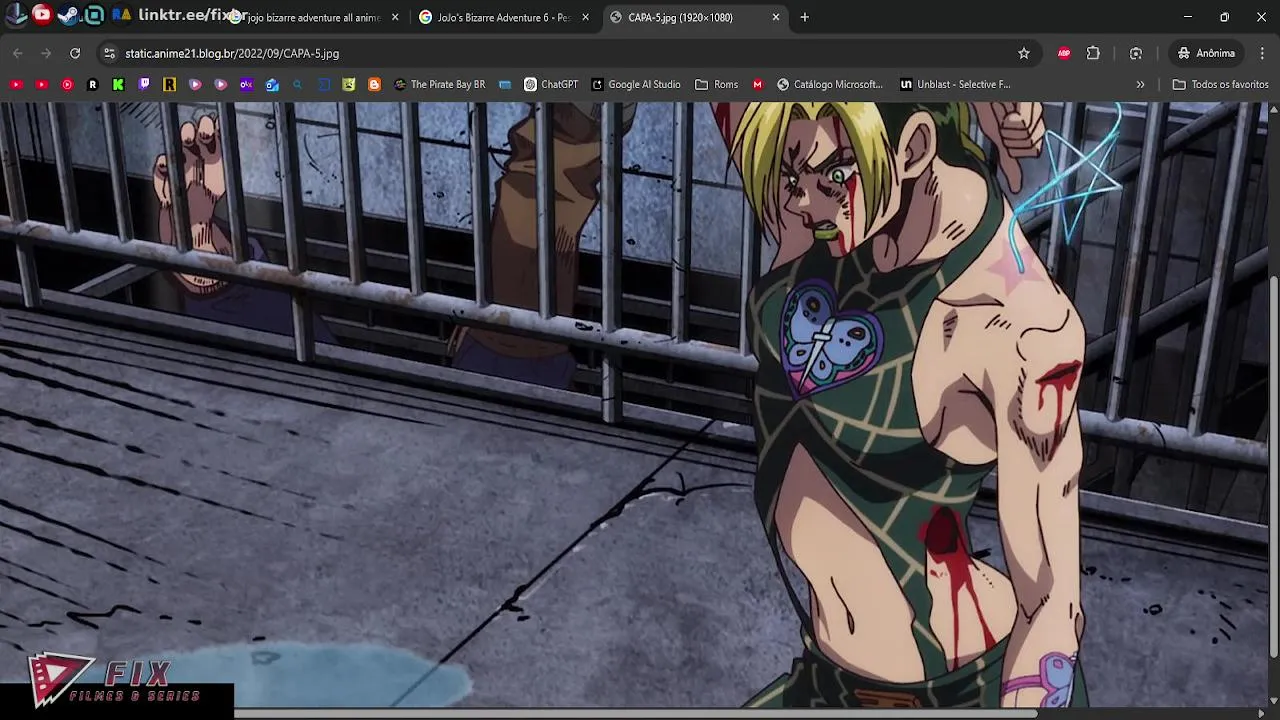Screen dimensions: 1280x720
Task: Open The Pirate Bay BR bookmark
Action: (439, 85)
